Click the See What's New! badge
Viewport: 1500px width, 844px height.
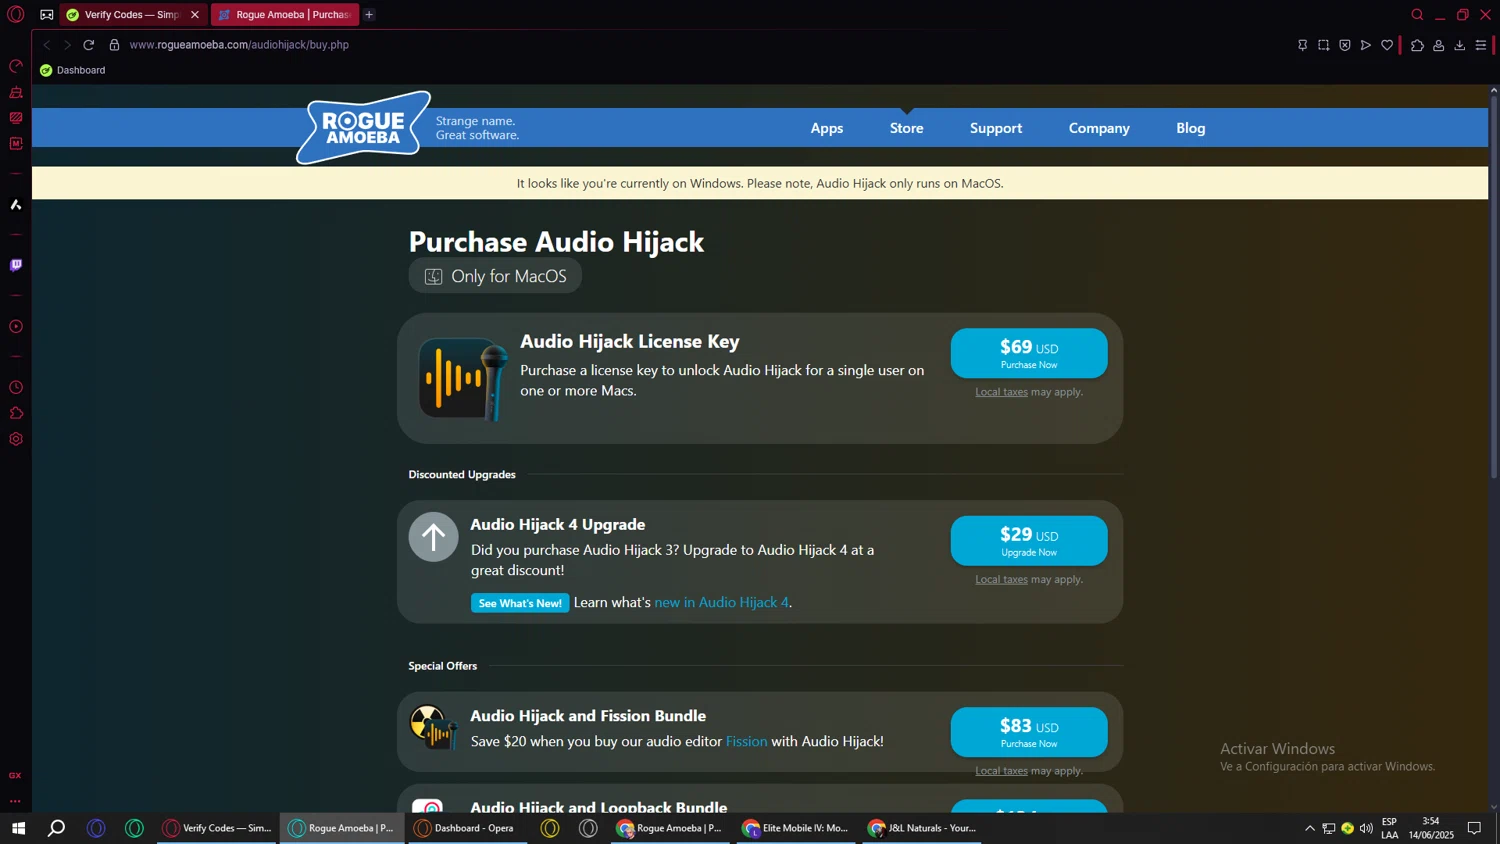coord(520,603)
